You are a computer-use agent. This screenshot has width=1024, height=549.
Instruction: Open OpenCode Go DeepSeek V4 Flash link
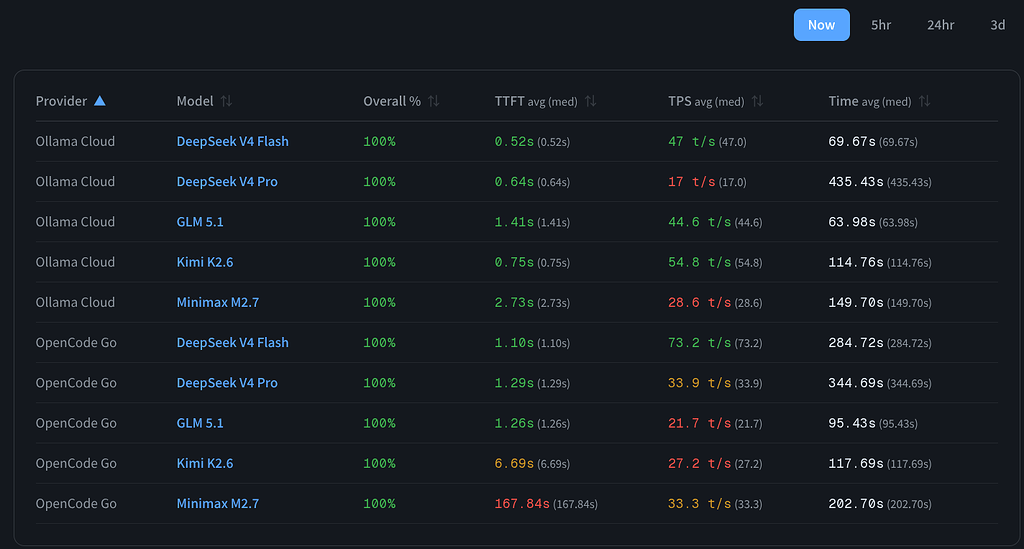click(x=232, y=343)
